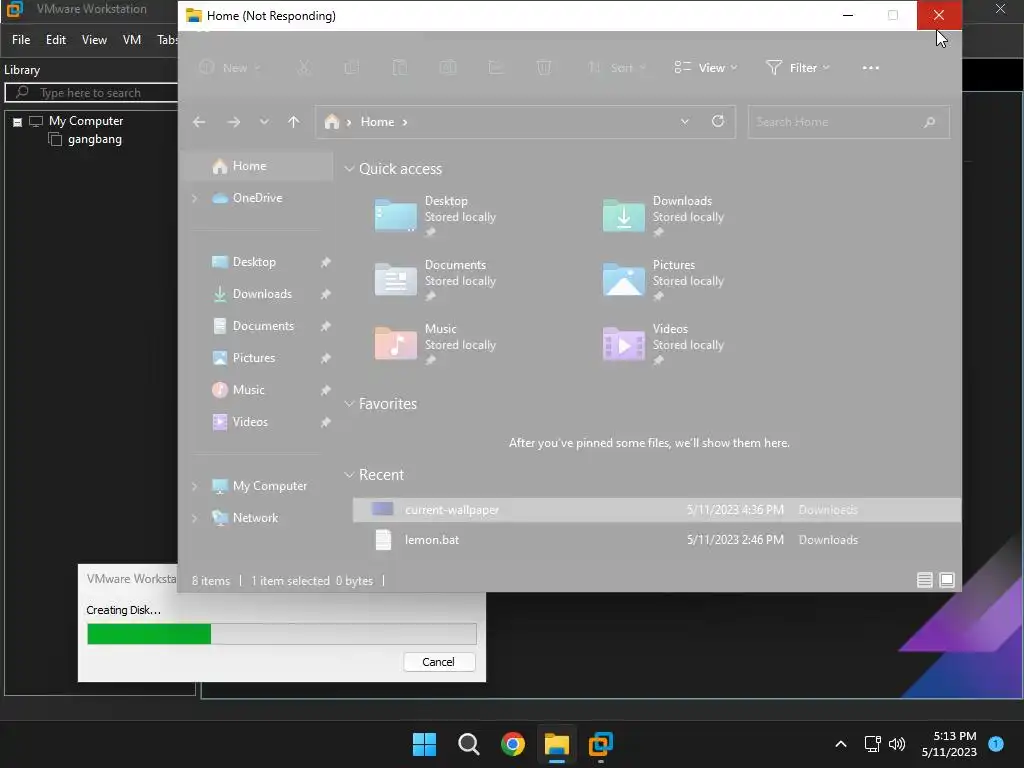Switch to large thumbnails view icon
Viewport: 1024px width, 768px height.
tap(946, 580)
